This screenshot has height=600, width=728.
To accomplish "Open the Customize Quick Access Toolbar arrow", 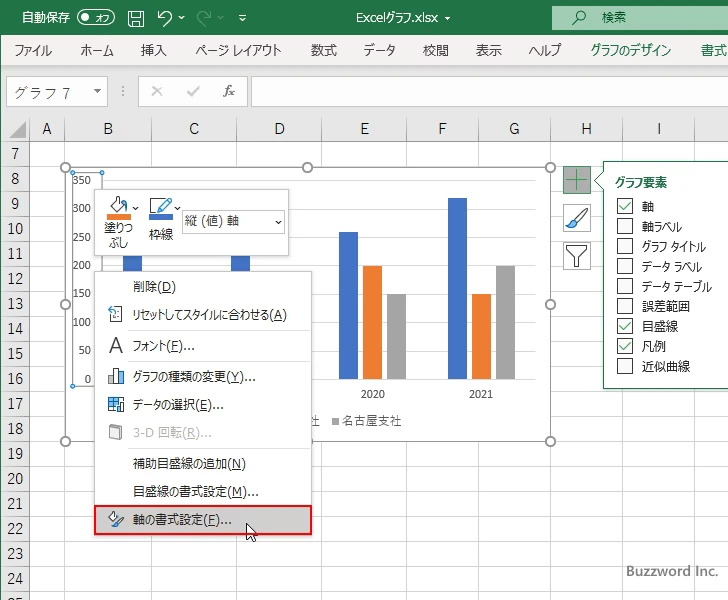I will coord(242,18).
